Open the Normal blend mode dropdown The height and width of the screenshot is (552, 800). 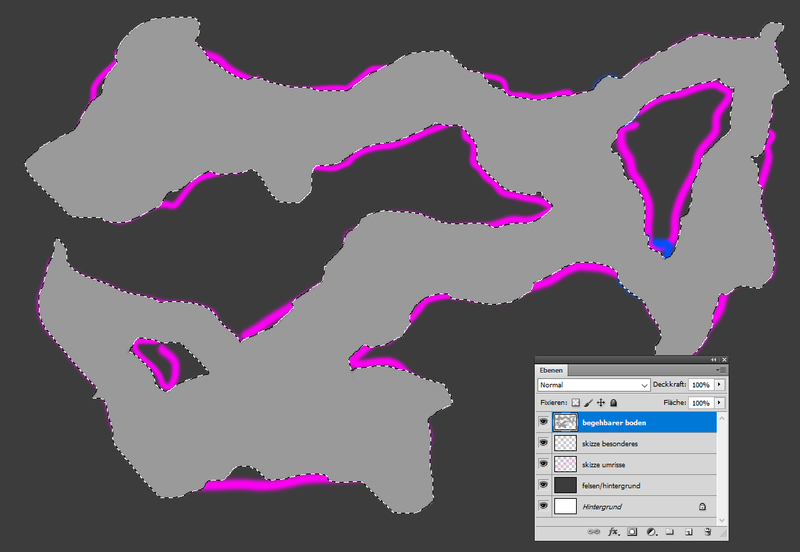tap(594, 384)
